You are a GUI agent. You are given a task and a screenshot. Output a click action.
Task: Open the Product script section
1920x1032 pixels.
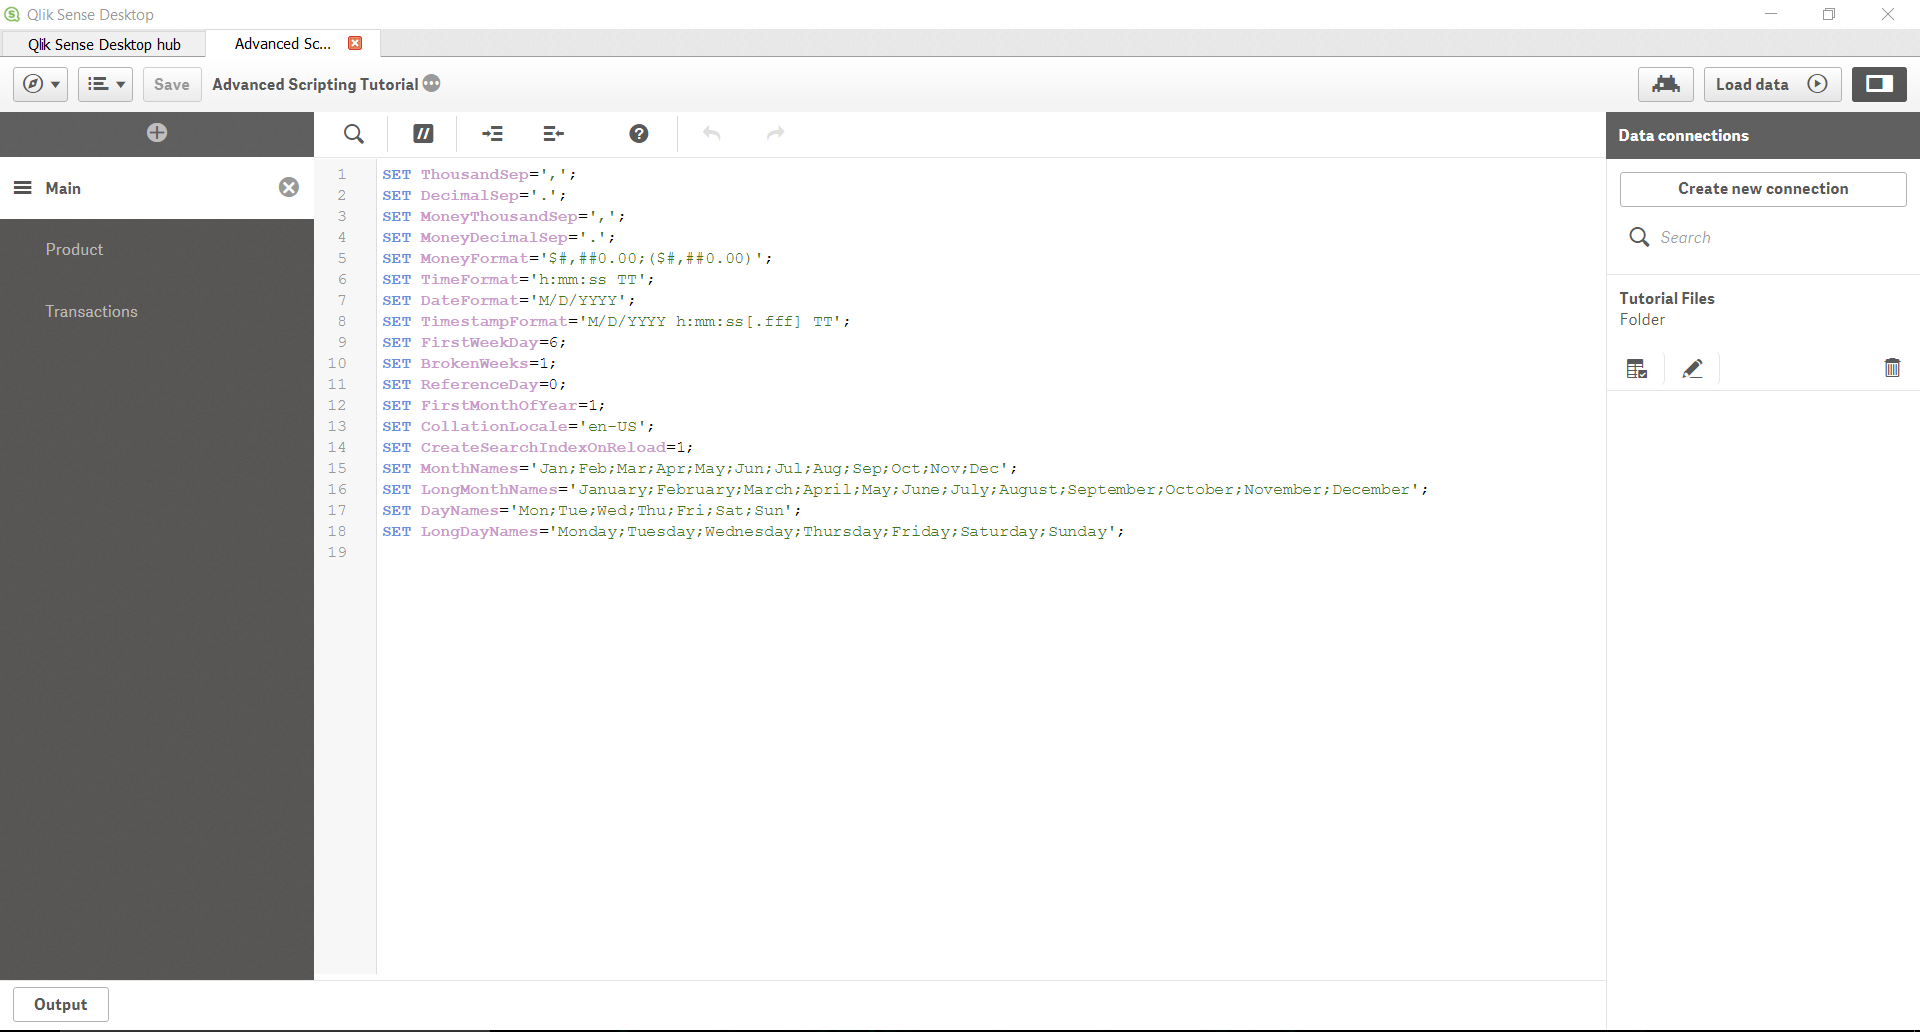click(157, 250)
